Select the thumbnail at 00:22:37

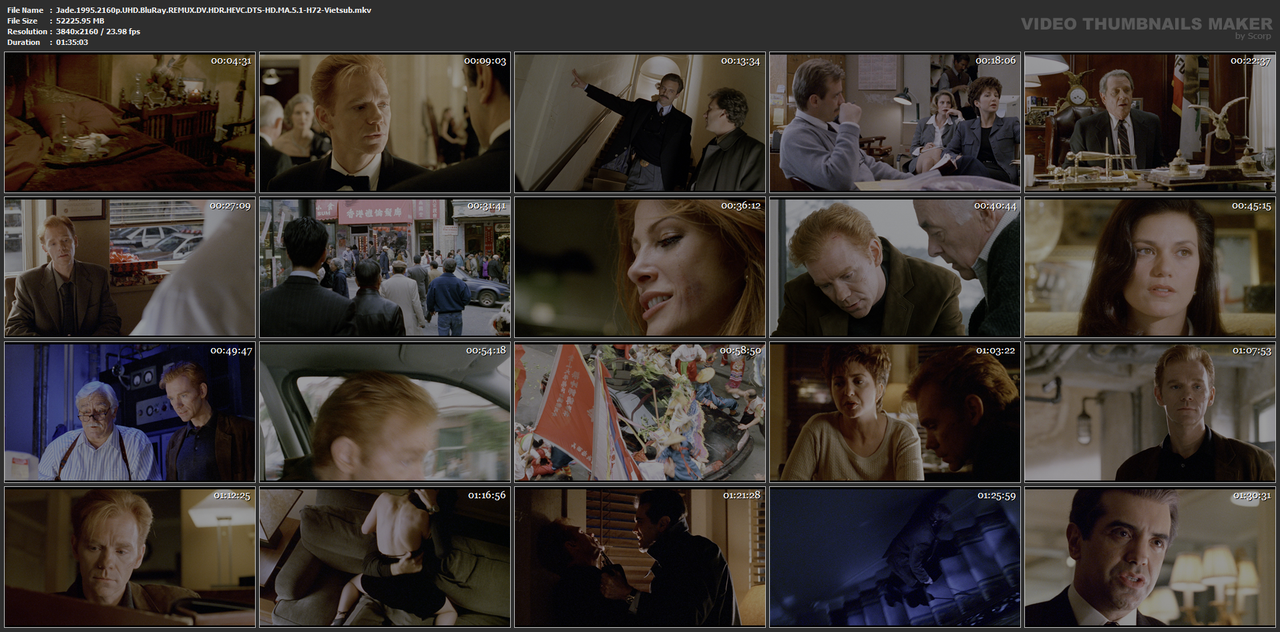point(1150,122)
